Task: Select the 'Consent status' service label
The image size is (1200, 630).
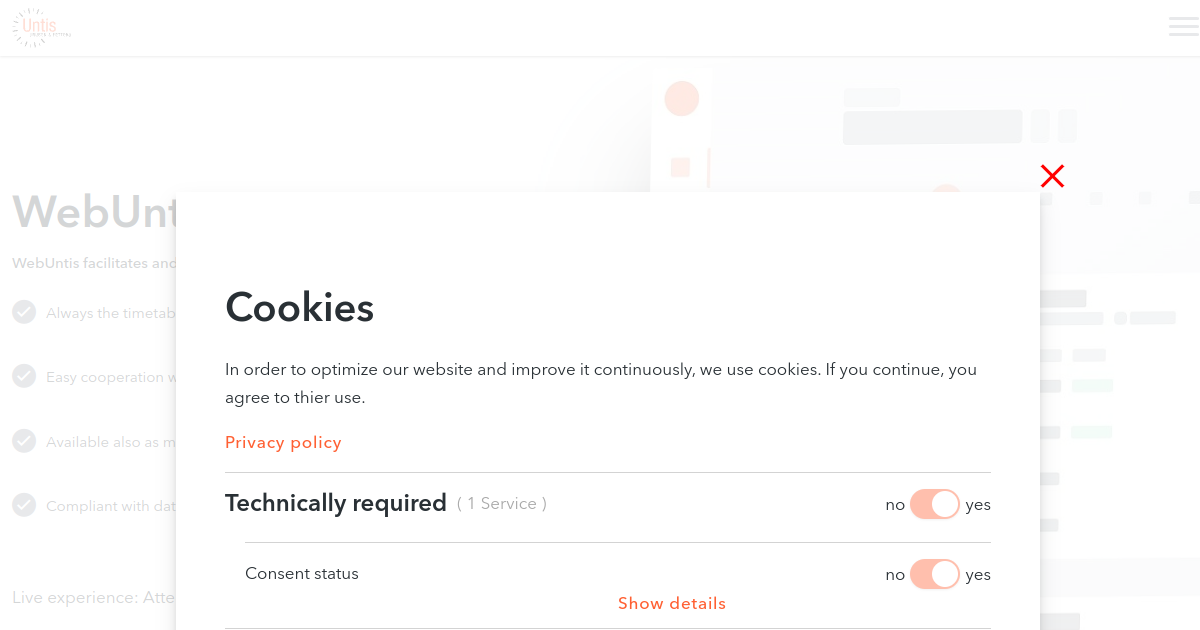Action: click(302, 574)
